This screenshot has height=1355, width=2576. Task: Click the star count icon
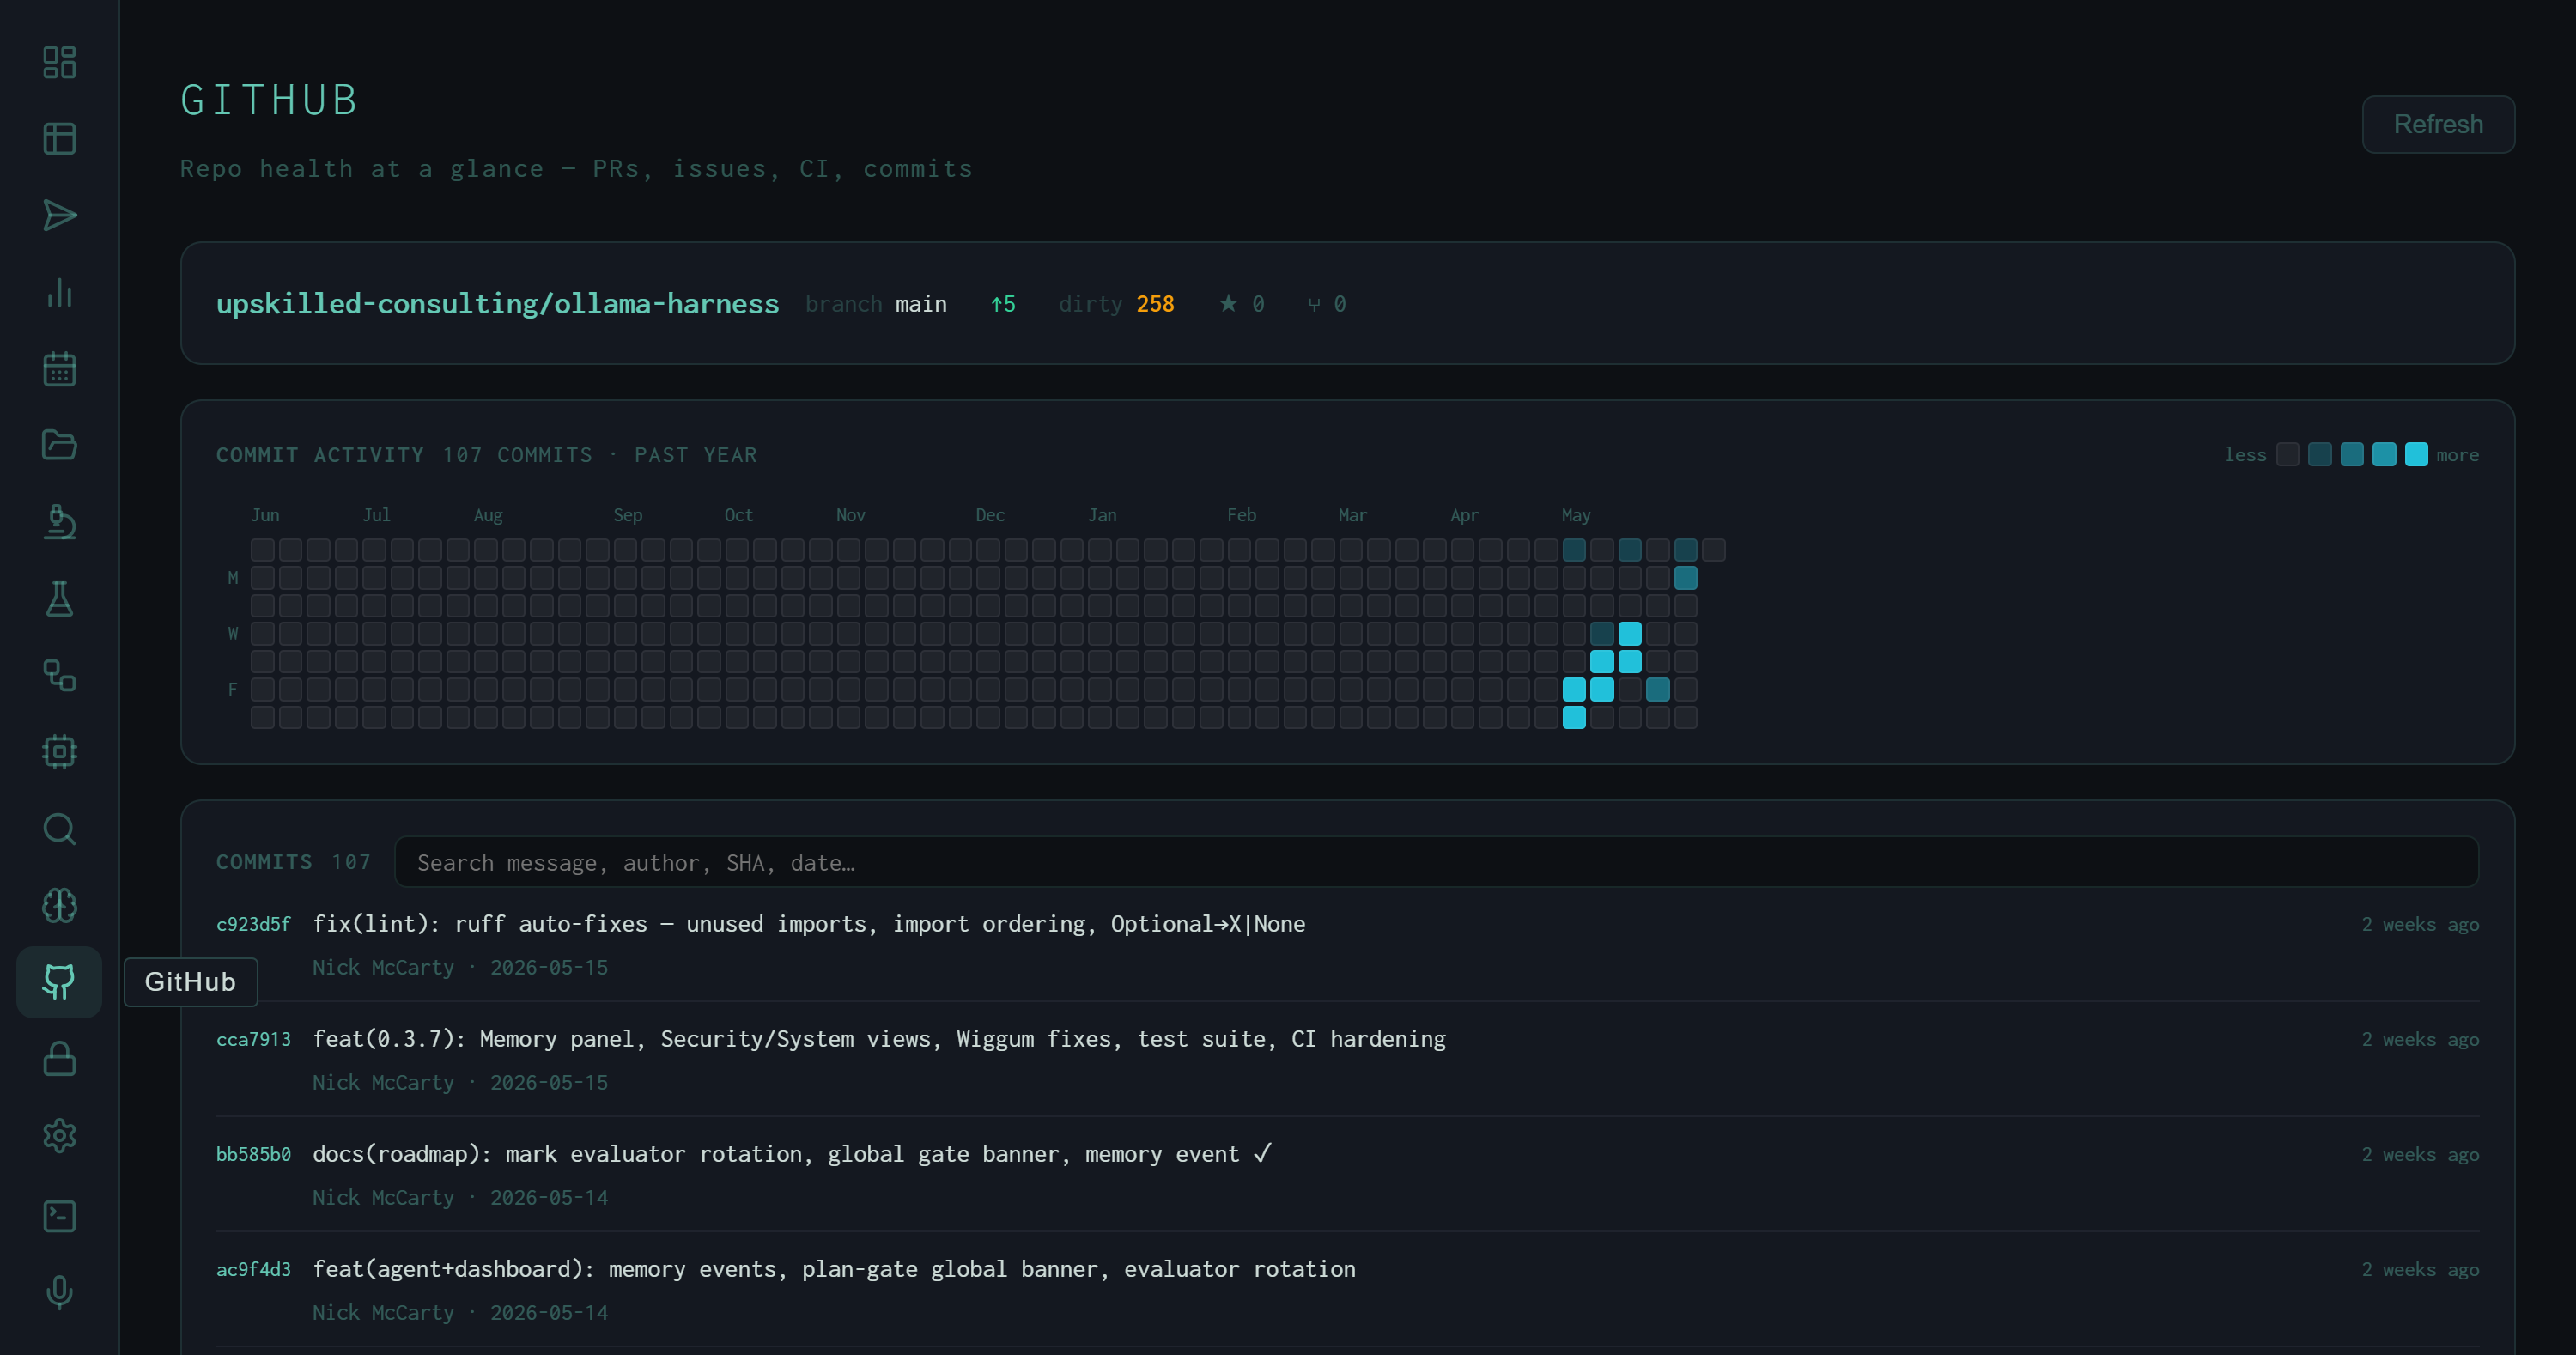point(1228,303)
